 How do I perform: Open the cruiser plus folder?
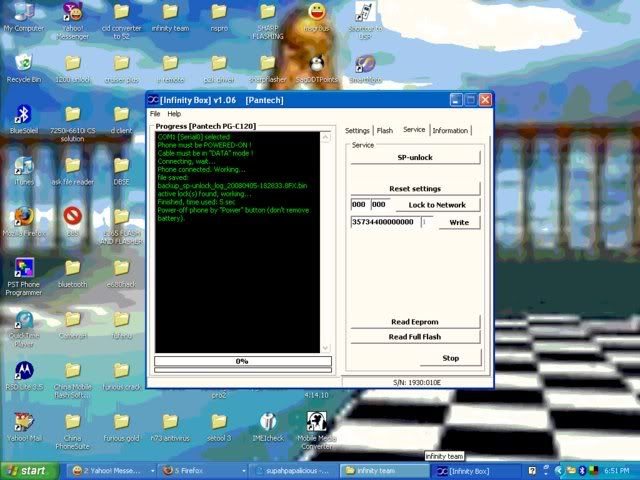121,69
